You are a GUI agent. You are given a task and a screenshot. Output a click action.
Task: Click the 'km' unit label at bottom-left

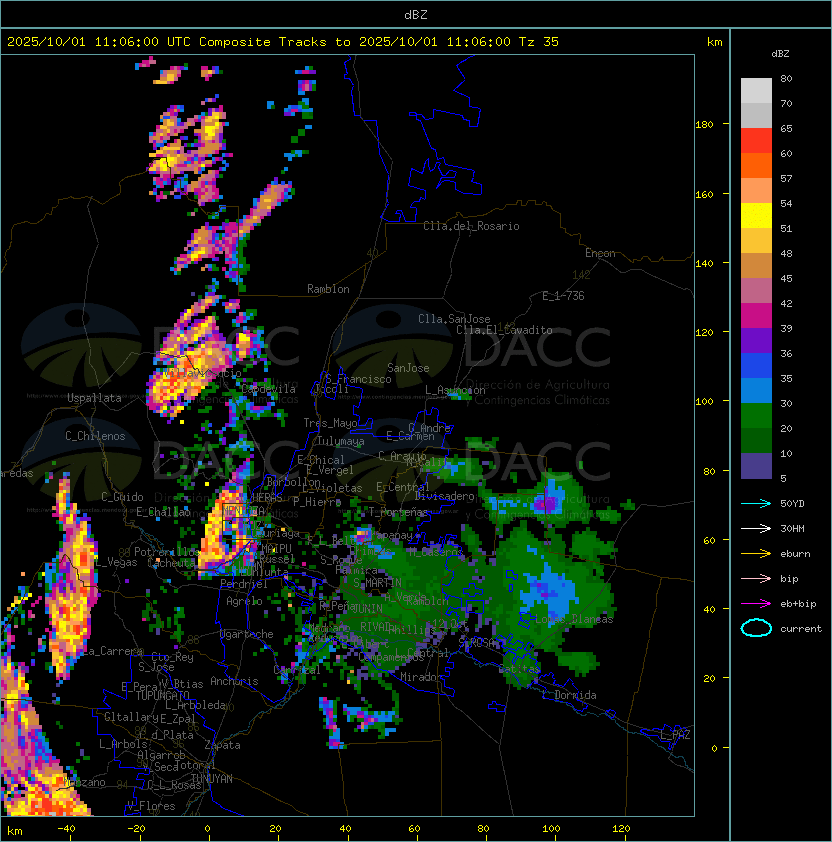[x=15, y=831]
